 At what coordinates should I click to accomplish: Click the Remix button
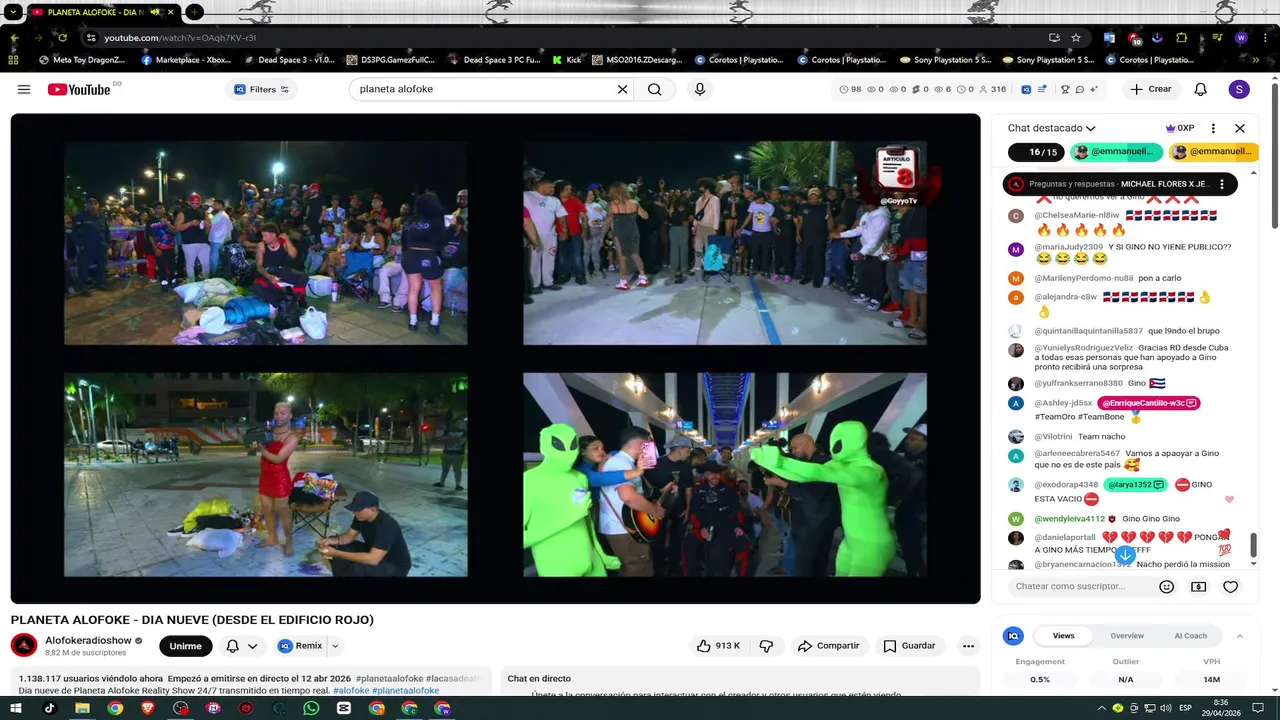300,646
